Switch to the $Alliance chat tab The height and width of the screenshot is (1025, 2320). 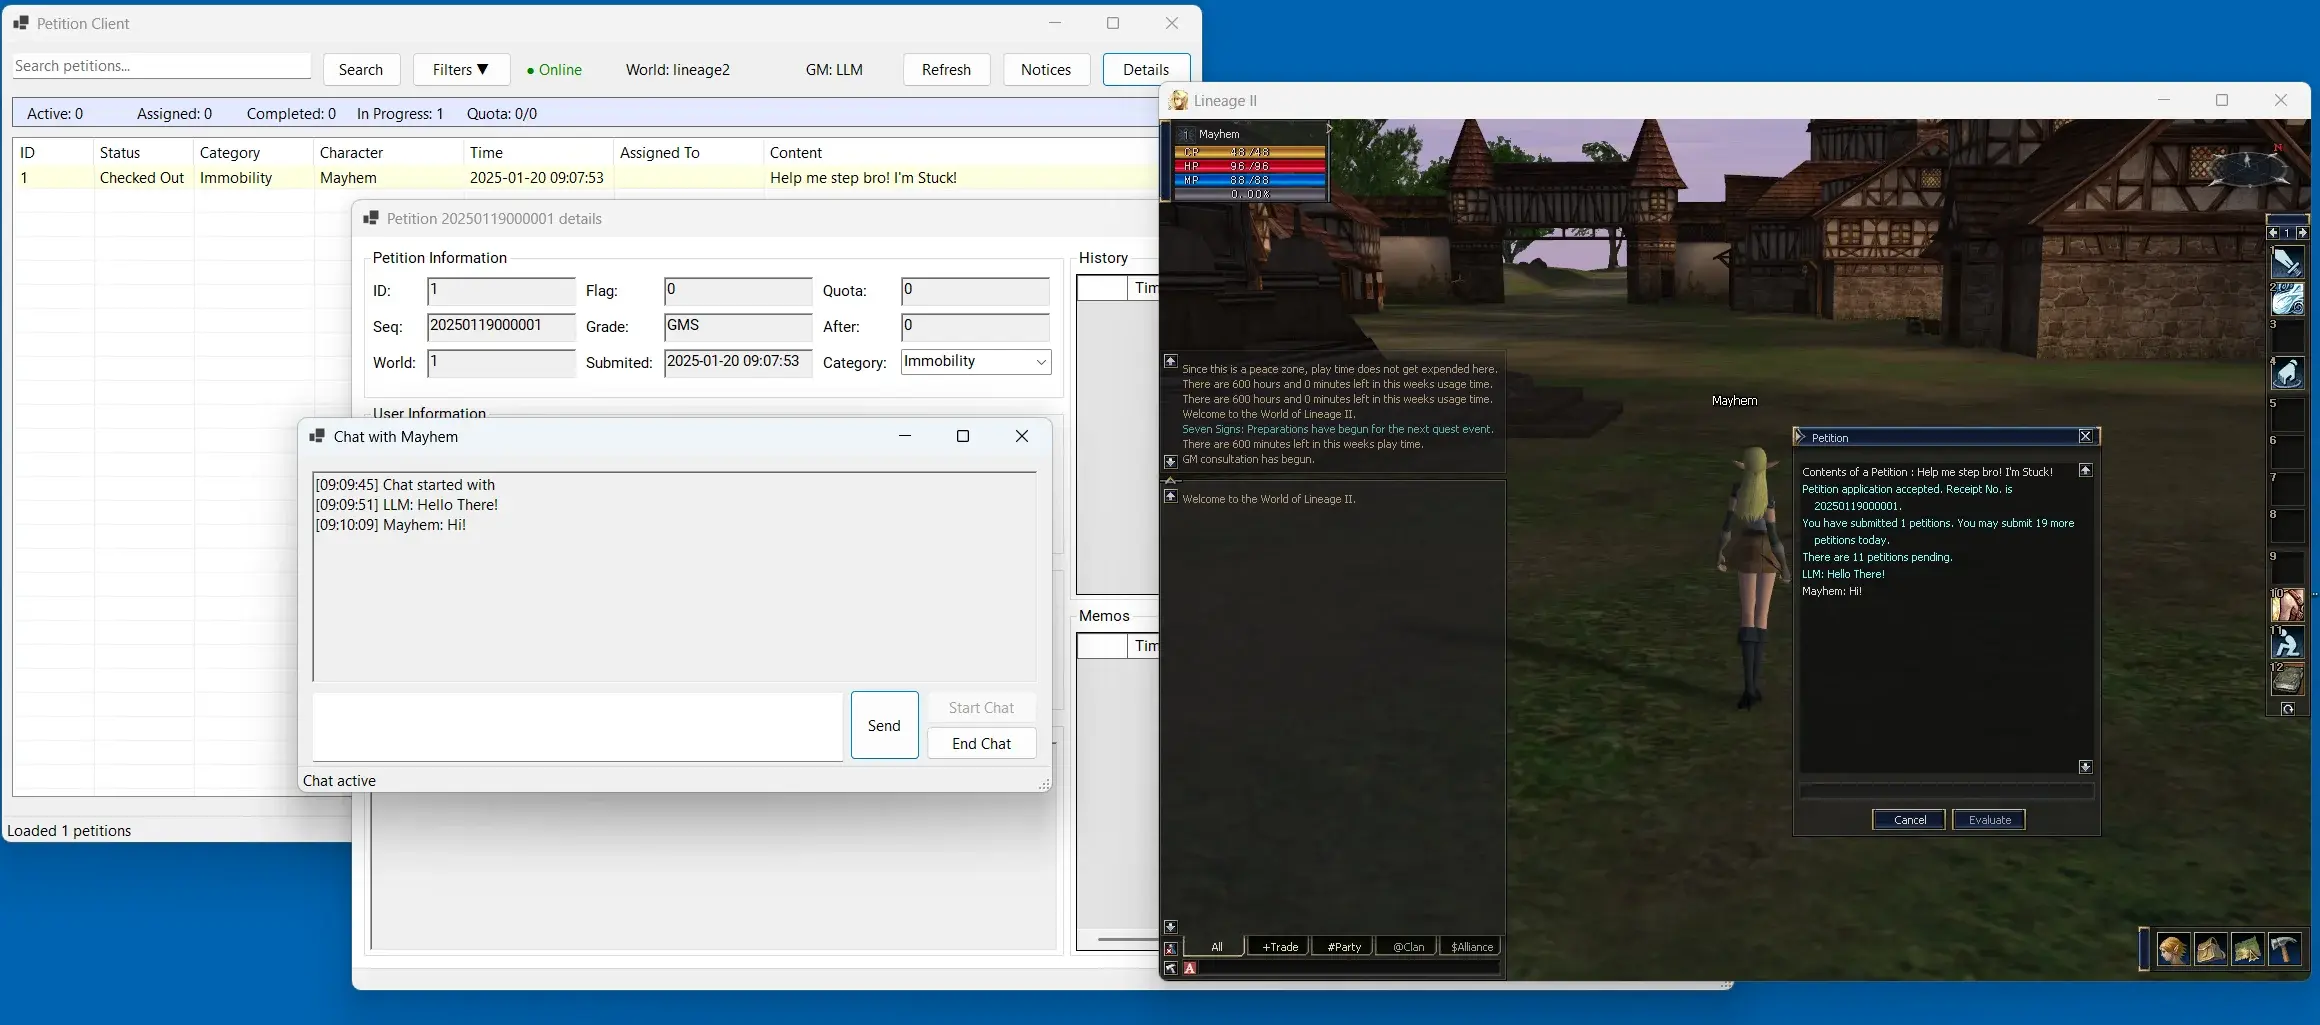pyautogui.click(x=1471, y=947)
